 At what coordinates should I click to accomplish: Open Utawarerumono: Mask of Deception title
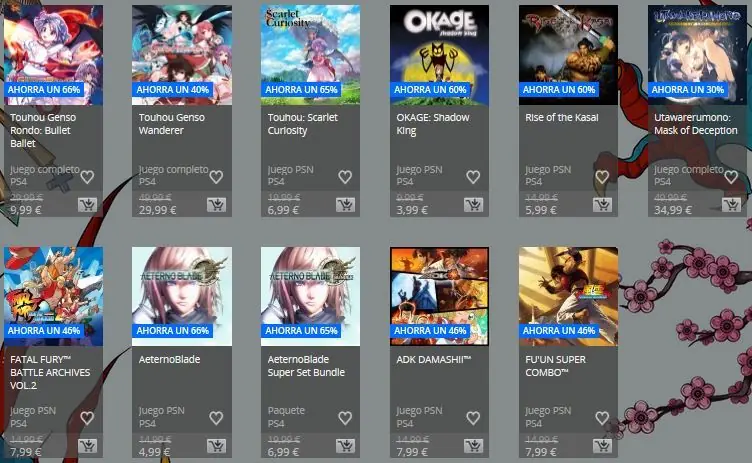pyautogui.click(x=696, y=124)
